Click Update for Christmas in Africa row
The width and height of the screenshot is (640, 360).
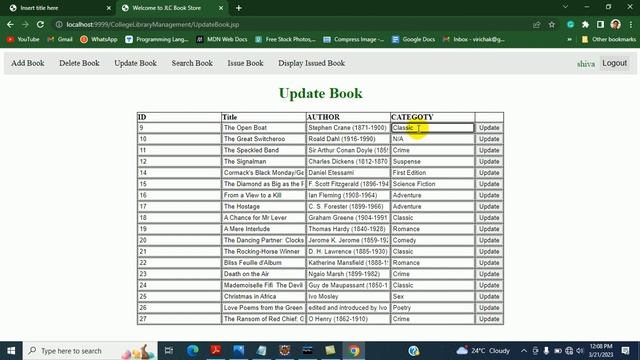(489, 297)
